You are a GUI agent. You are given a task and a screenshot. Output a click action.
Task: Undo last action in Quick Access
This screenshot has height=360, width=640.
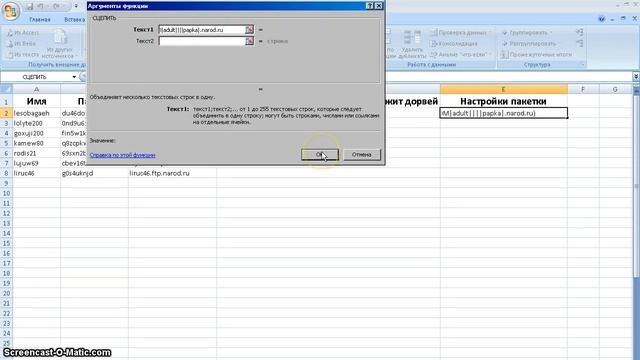(x=41, y=7)
